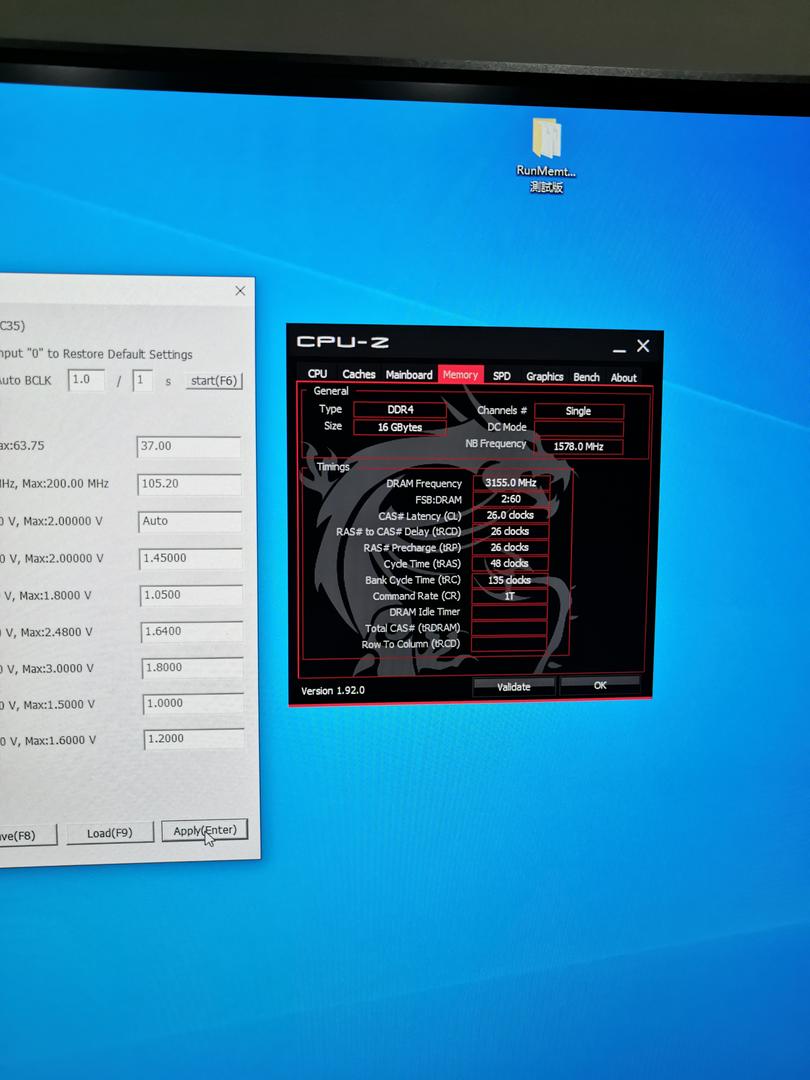
Task: Click the start(F6) button
Action: pyautogui.click(x=214, y=380)
